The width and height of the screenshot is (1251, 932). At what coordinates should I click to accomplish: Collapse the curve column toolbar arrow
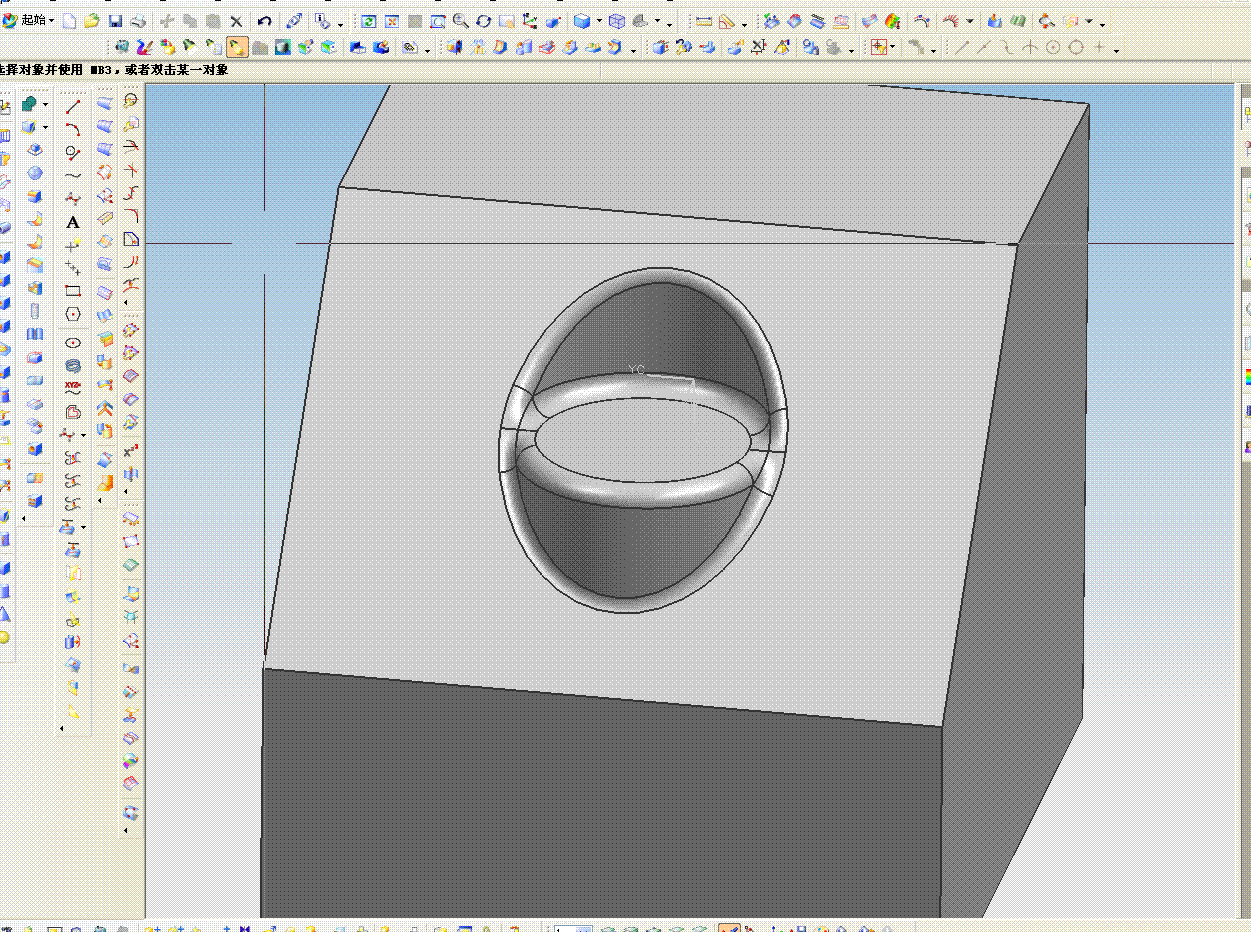point(62,728)
